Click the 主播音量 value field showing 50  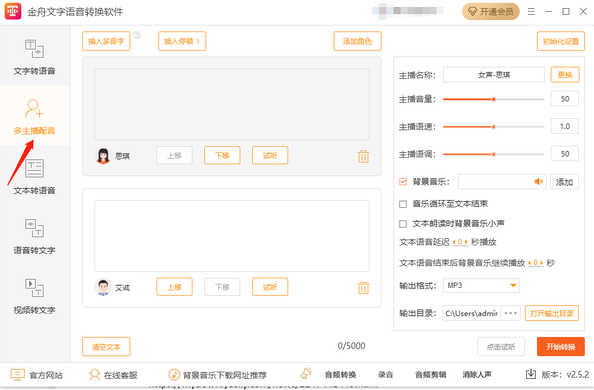[x=565, y=99]
